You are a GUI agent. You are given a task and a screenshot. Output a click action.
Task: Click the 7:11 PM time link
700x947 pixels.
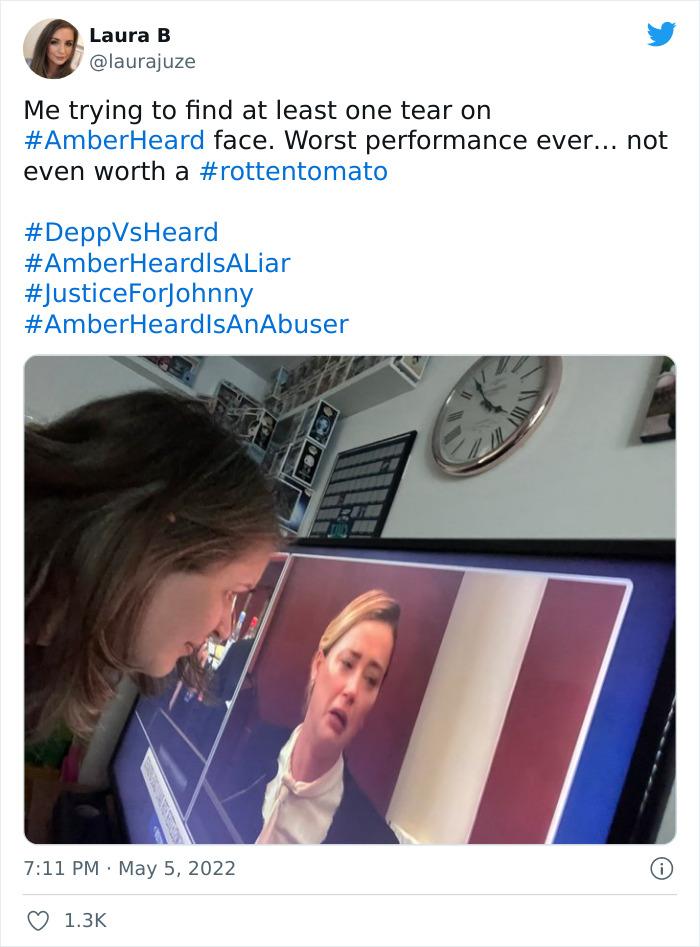[61, 868]
